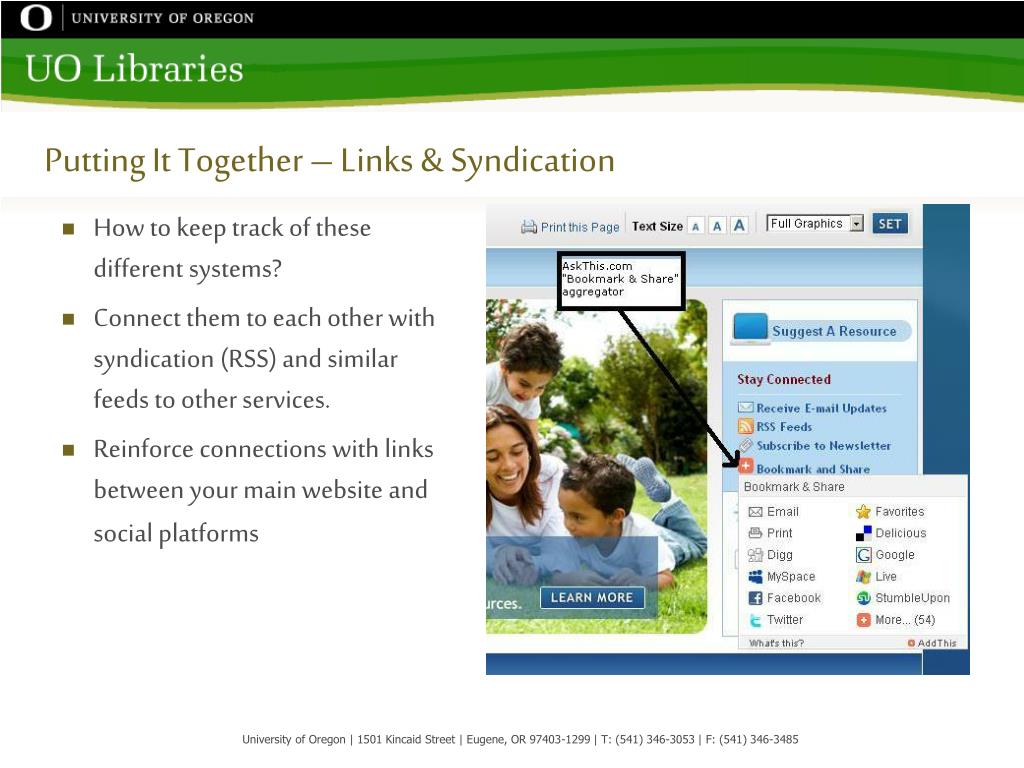Choose Email in Bookmark & Share menu
Image resolution: width=1024 pixels, height=768 pixels.
[x=782, y=512]
